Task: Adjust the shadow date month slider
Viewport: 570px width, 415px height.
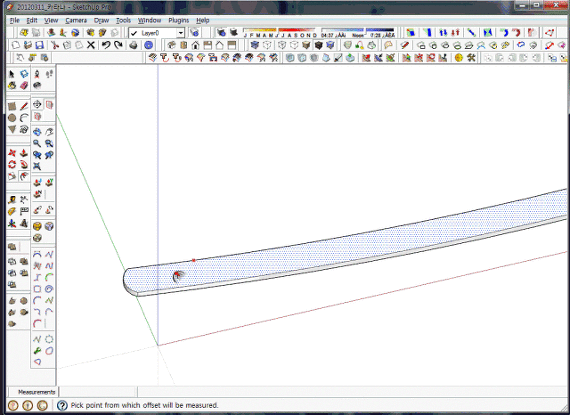Action: [280, 32]
